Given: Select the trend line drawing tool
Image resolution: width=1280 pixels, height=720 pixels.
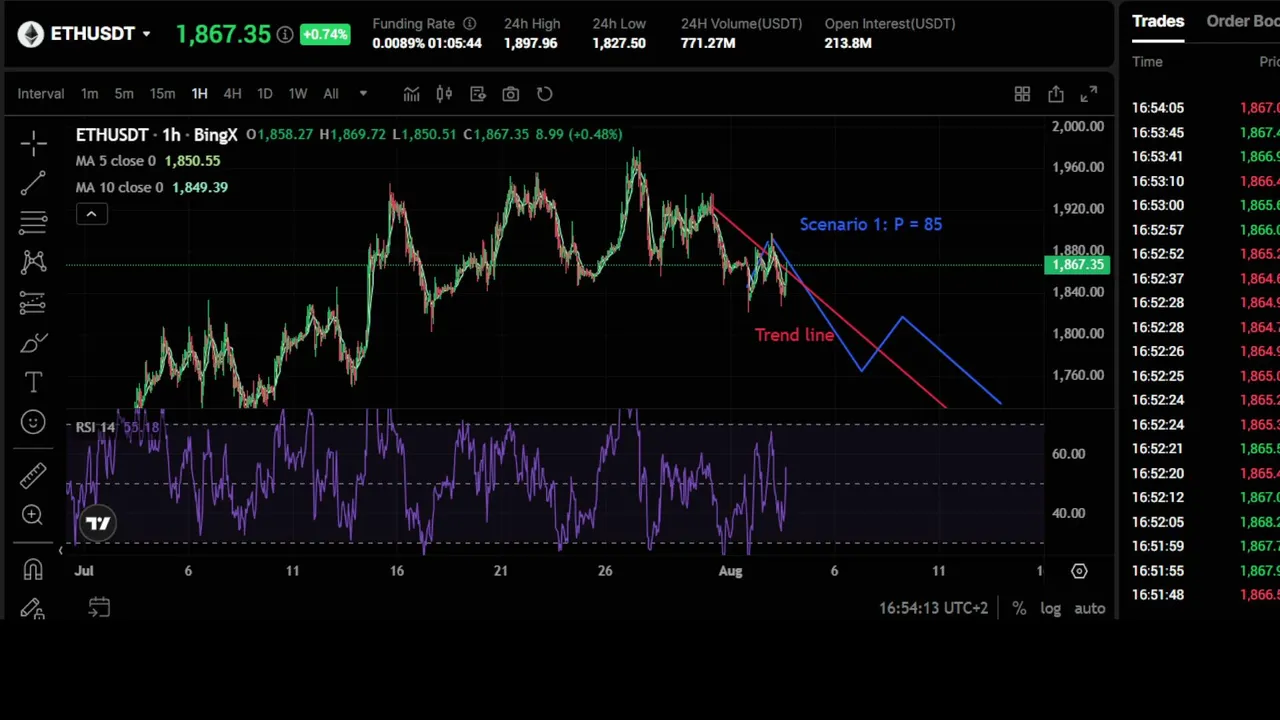Looking at the screenshot, I should point(33,182).
